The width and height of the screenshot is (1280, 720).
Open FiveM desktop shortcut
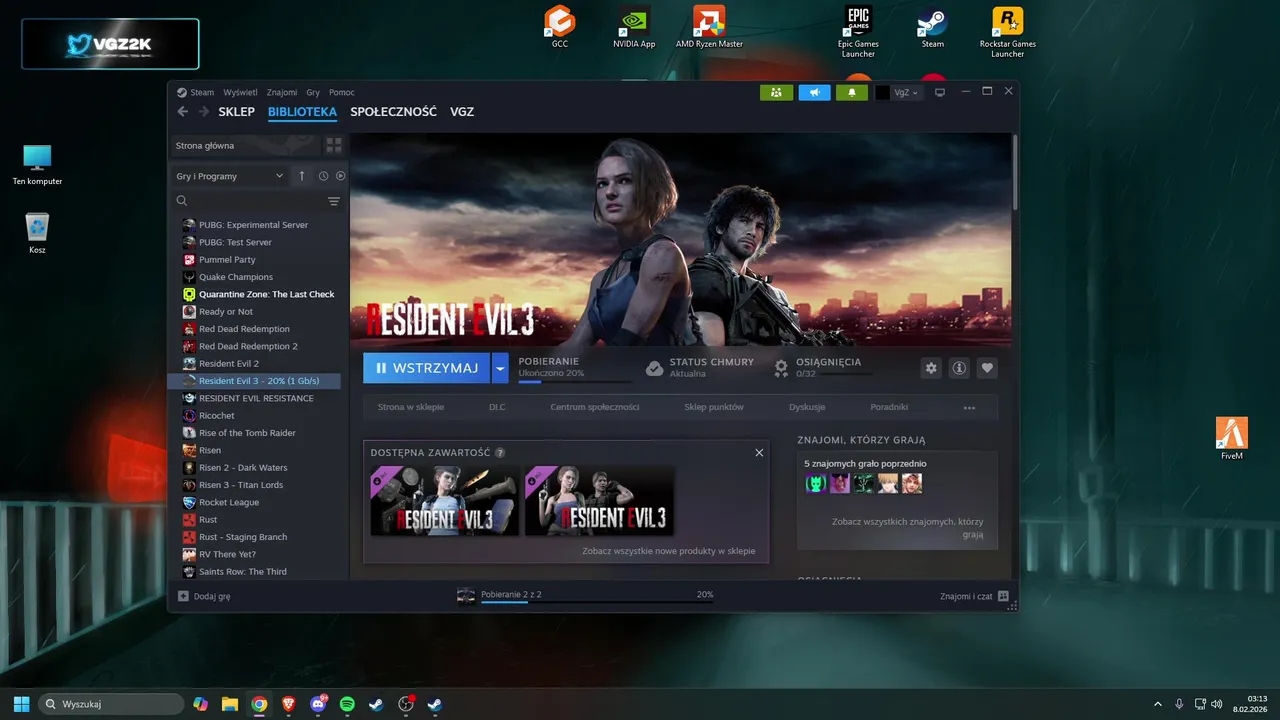click(x=1232, y=439)
